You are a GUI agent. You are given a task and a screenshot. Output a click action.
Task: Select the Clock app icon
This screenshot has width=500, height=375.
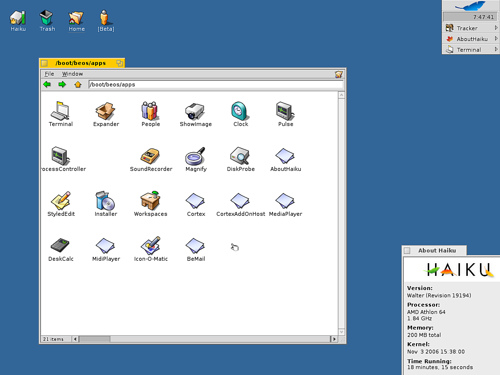240,111
